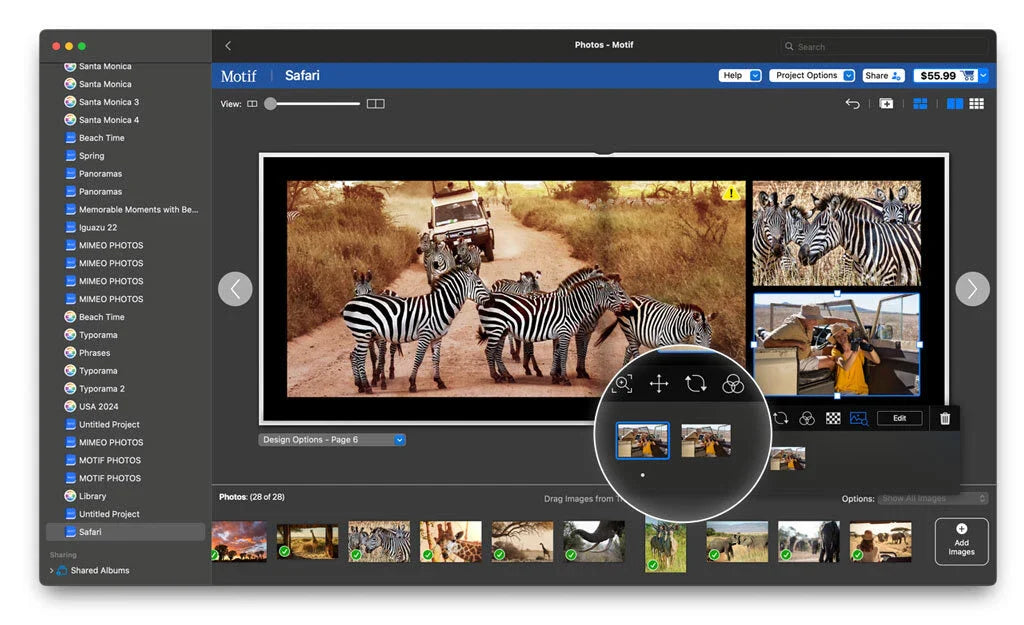
Task: Click the Edit button on the photo bar
Action: 900,418
